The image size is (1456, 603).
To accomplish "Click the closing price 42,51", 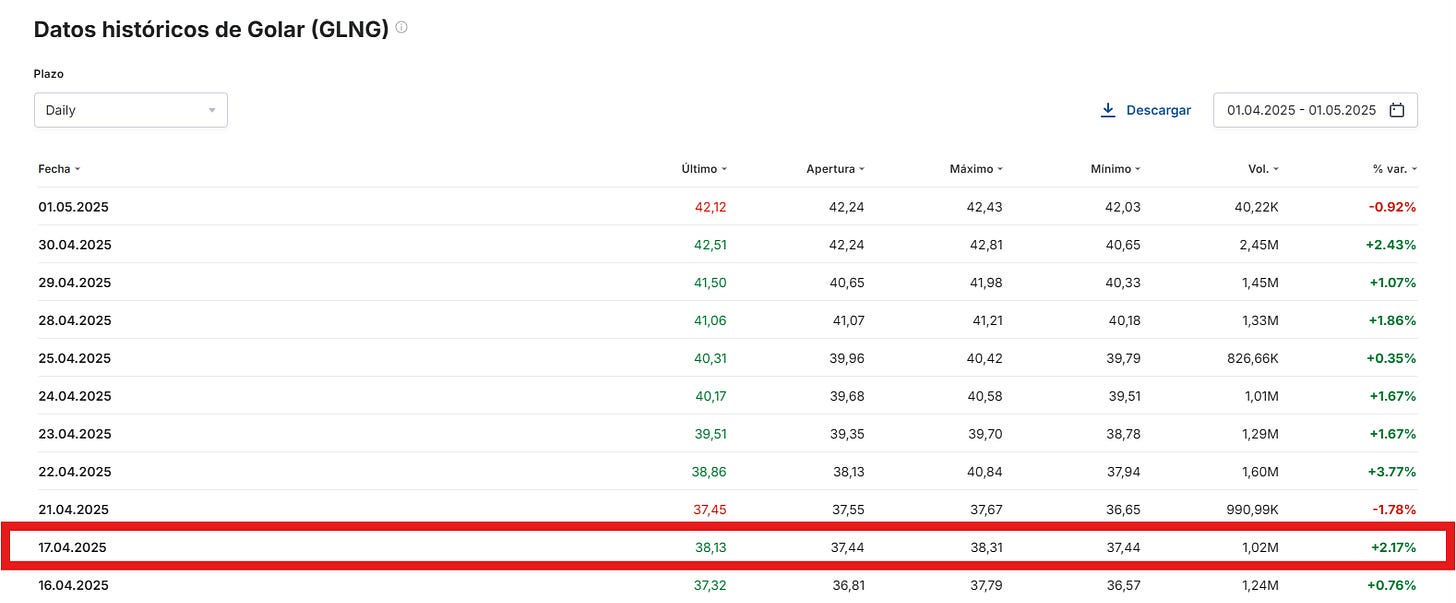I will click(711, 245).
